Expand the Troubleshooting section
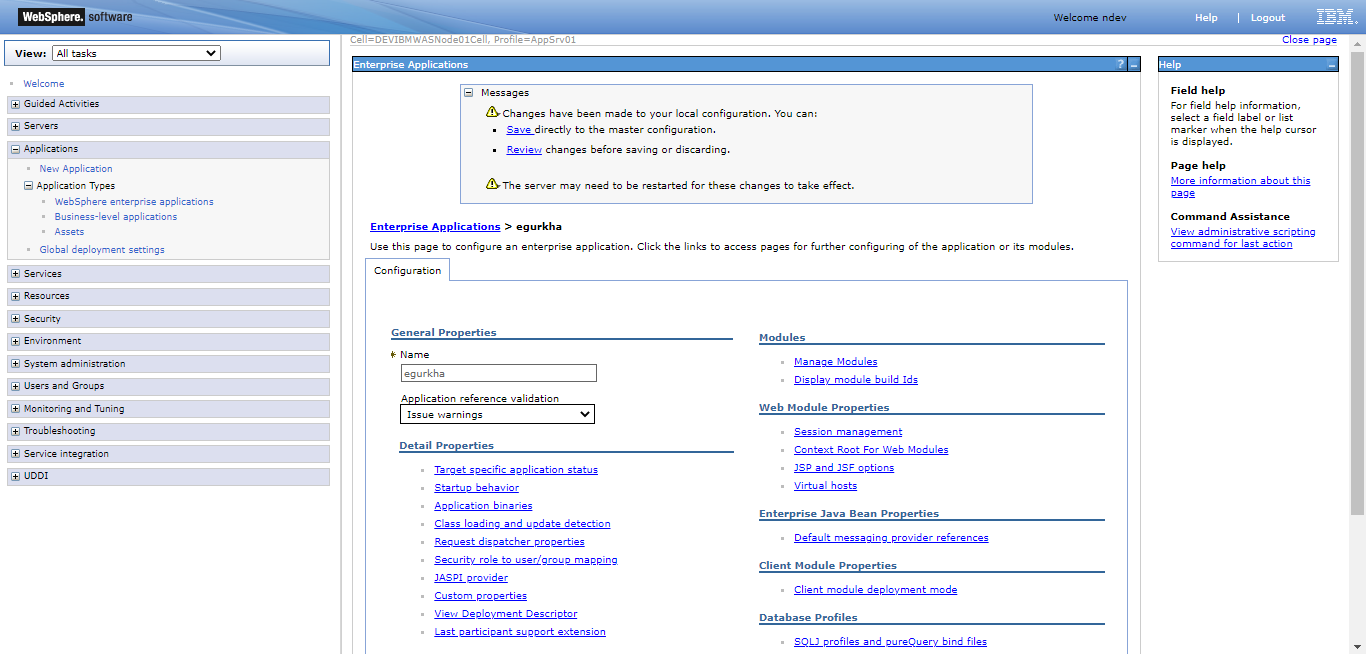This screenshot has width=1366, height=654. pos(15,431)
